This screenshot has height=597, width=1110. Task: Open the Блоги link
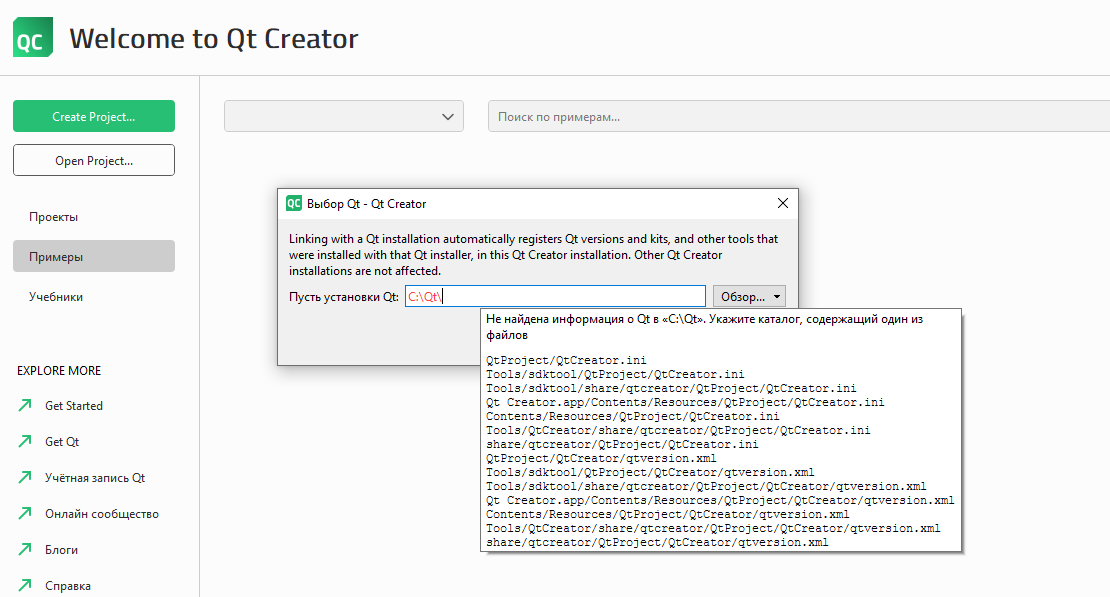click(62, 550)
